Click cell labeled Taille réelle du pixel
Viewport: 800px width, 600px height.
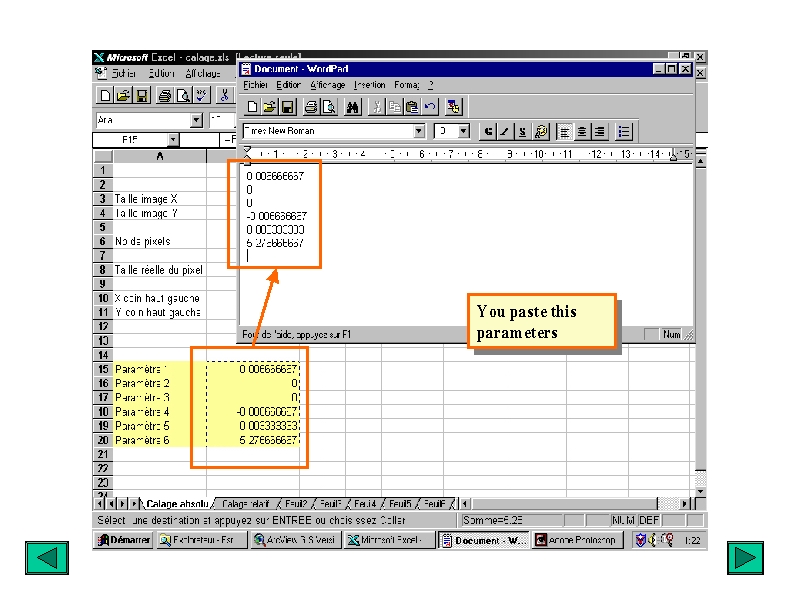[159, 270]
